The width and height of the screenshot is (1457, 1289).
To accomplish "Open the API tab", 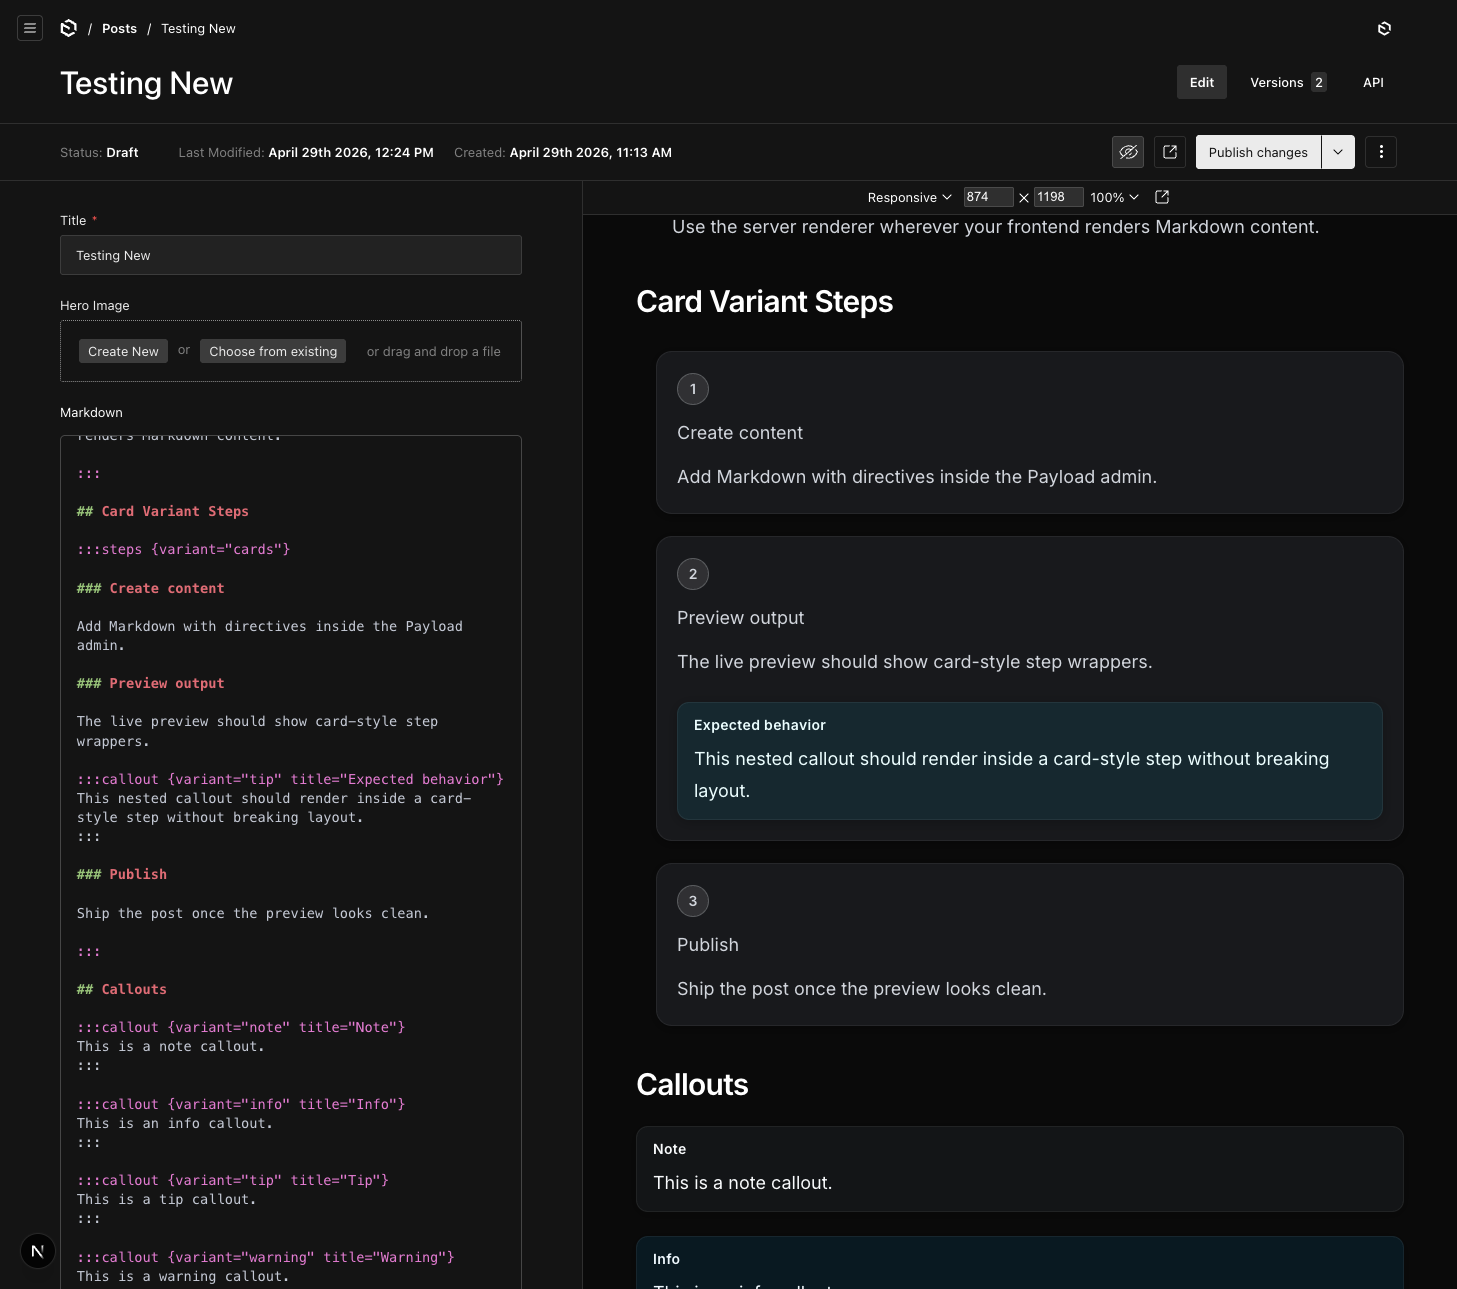I will point(1373,82).
